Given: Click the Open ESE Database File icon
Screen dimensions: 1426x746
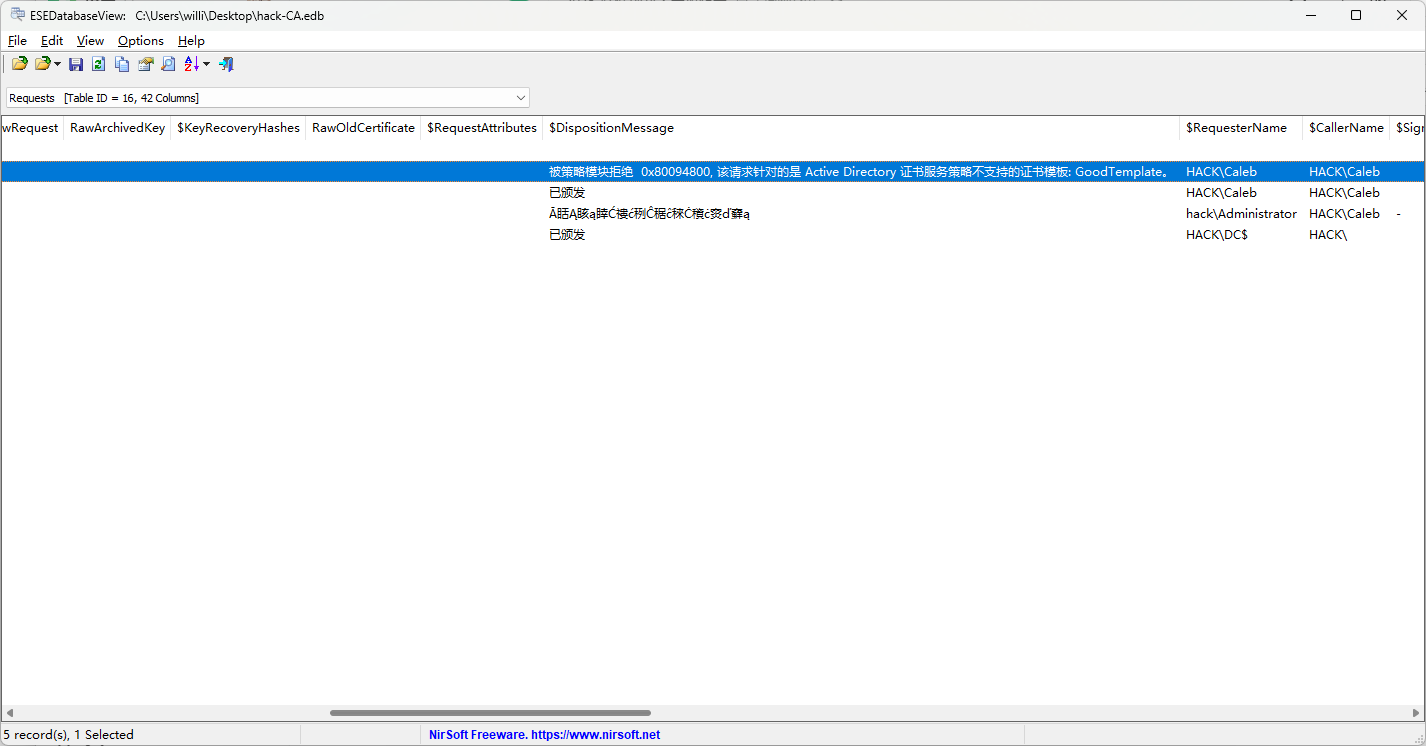Looking at the screenshot, I should point(19,64).
